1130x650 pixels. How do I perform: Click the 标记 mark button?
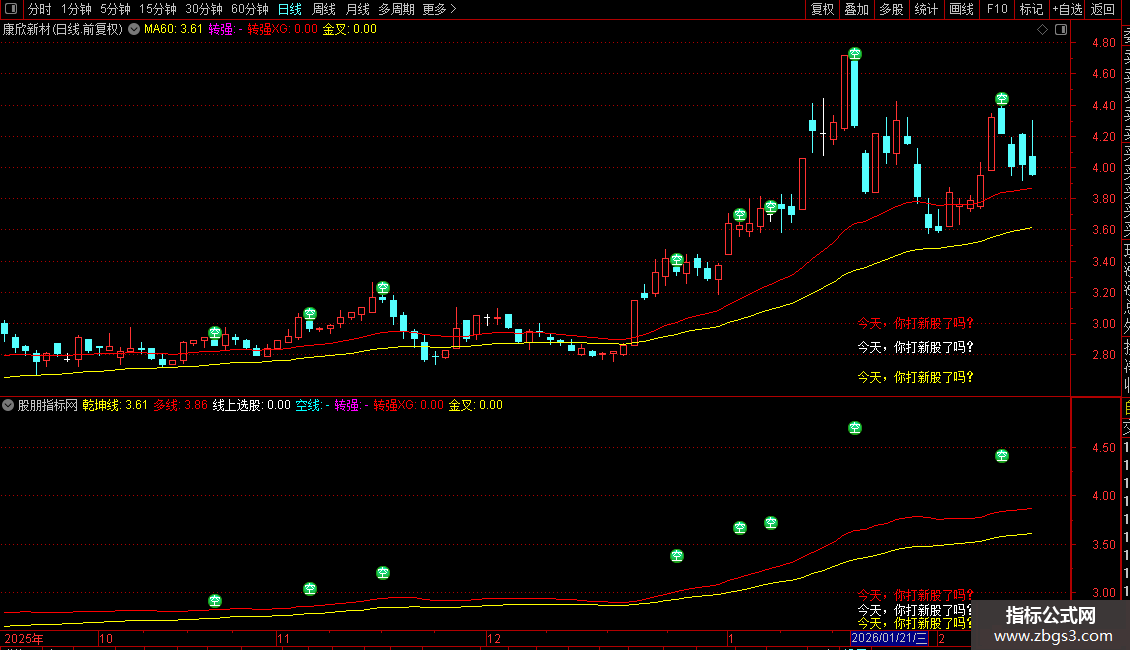[1031, 9]
